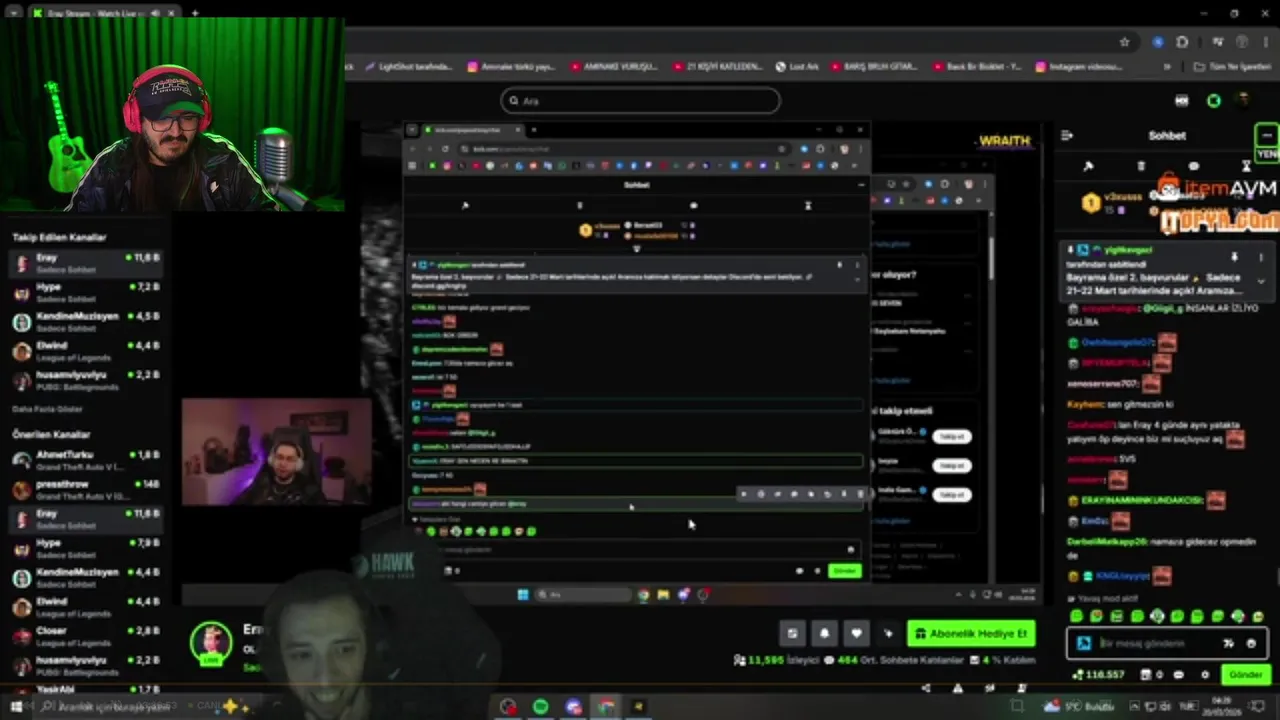Screen dimensions: 1280x720
Task: Open the clip icon button below stream
Action: (792, 633)
